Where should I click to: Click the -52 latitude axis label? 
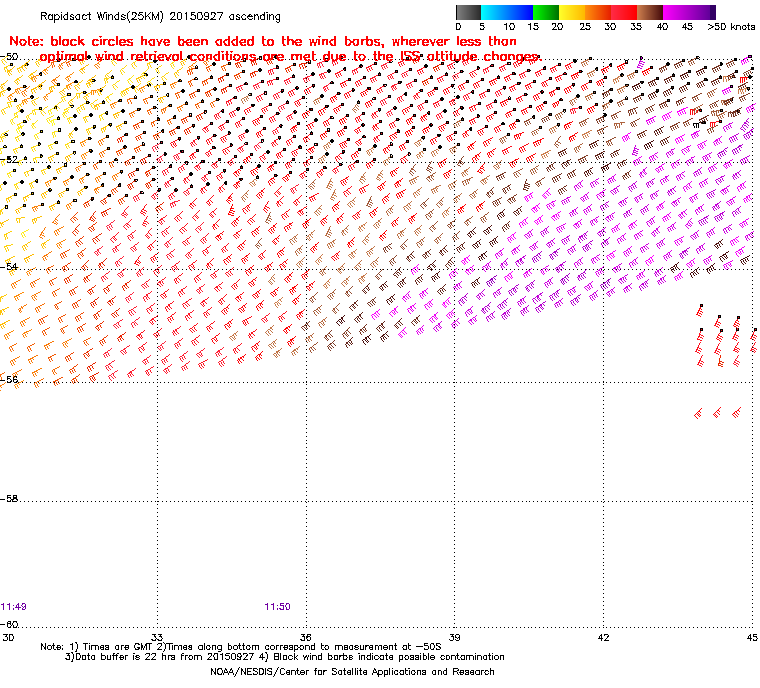[x=9, y=160]
